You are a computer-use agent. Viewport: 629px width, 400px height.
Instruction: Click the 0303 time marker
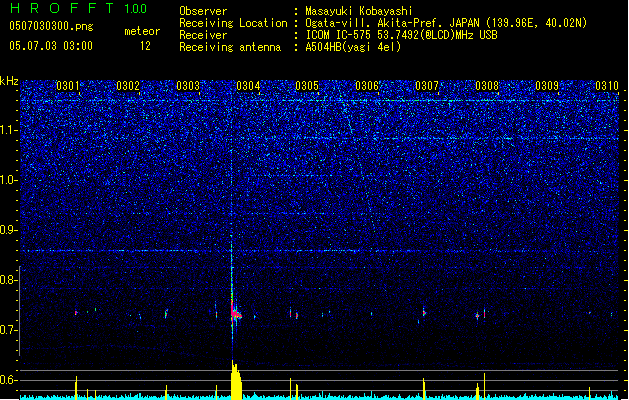(188, 86)
